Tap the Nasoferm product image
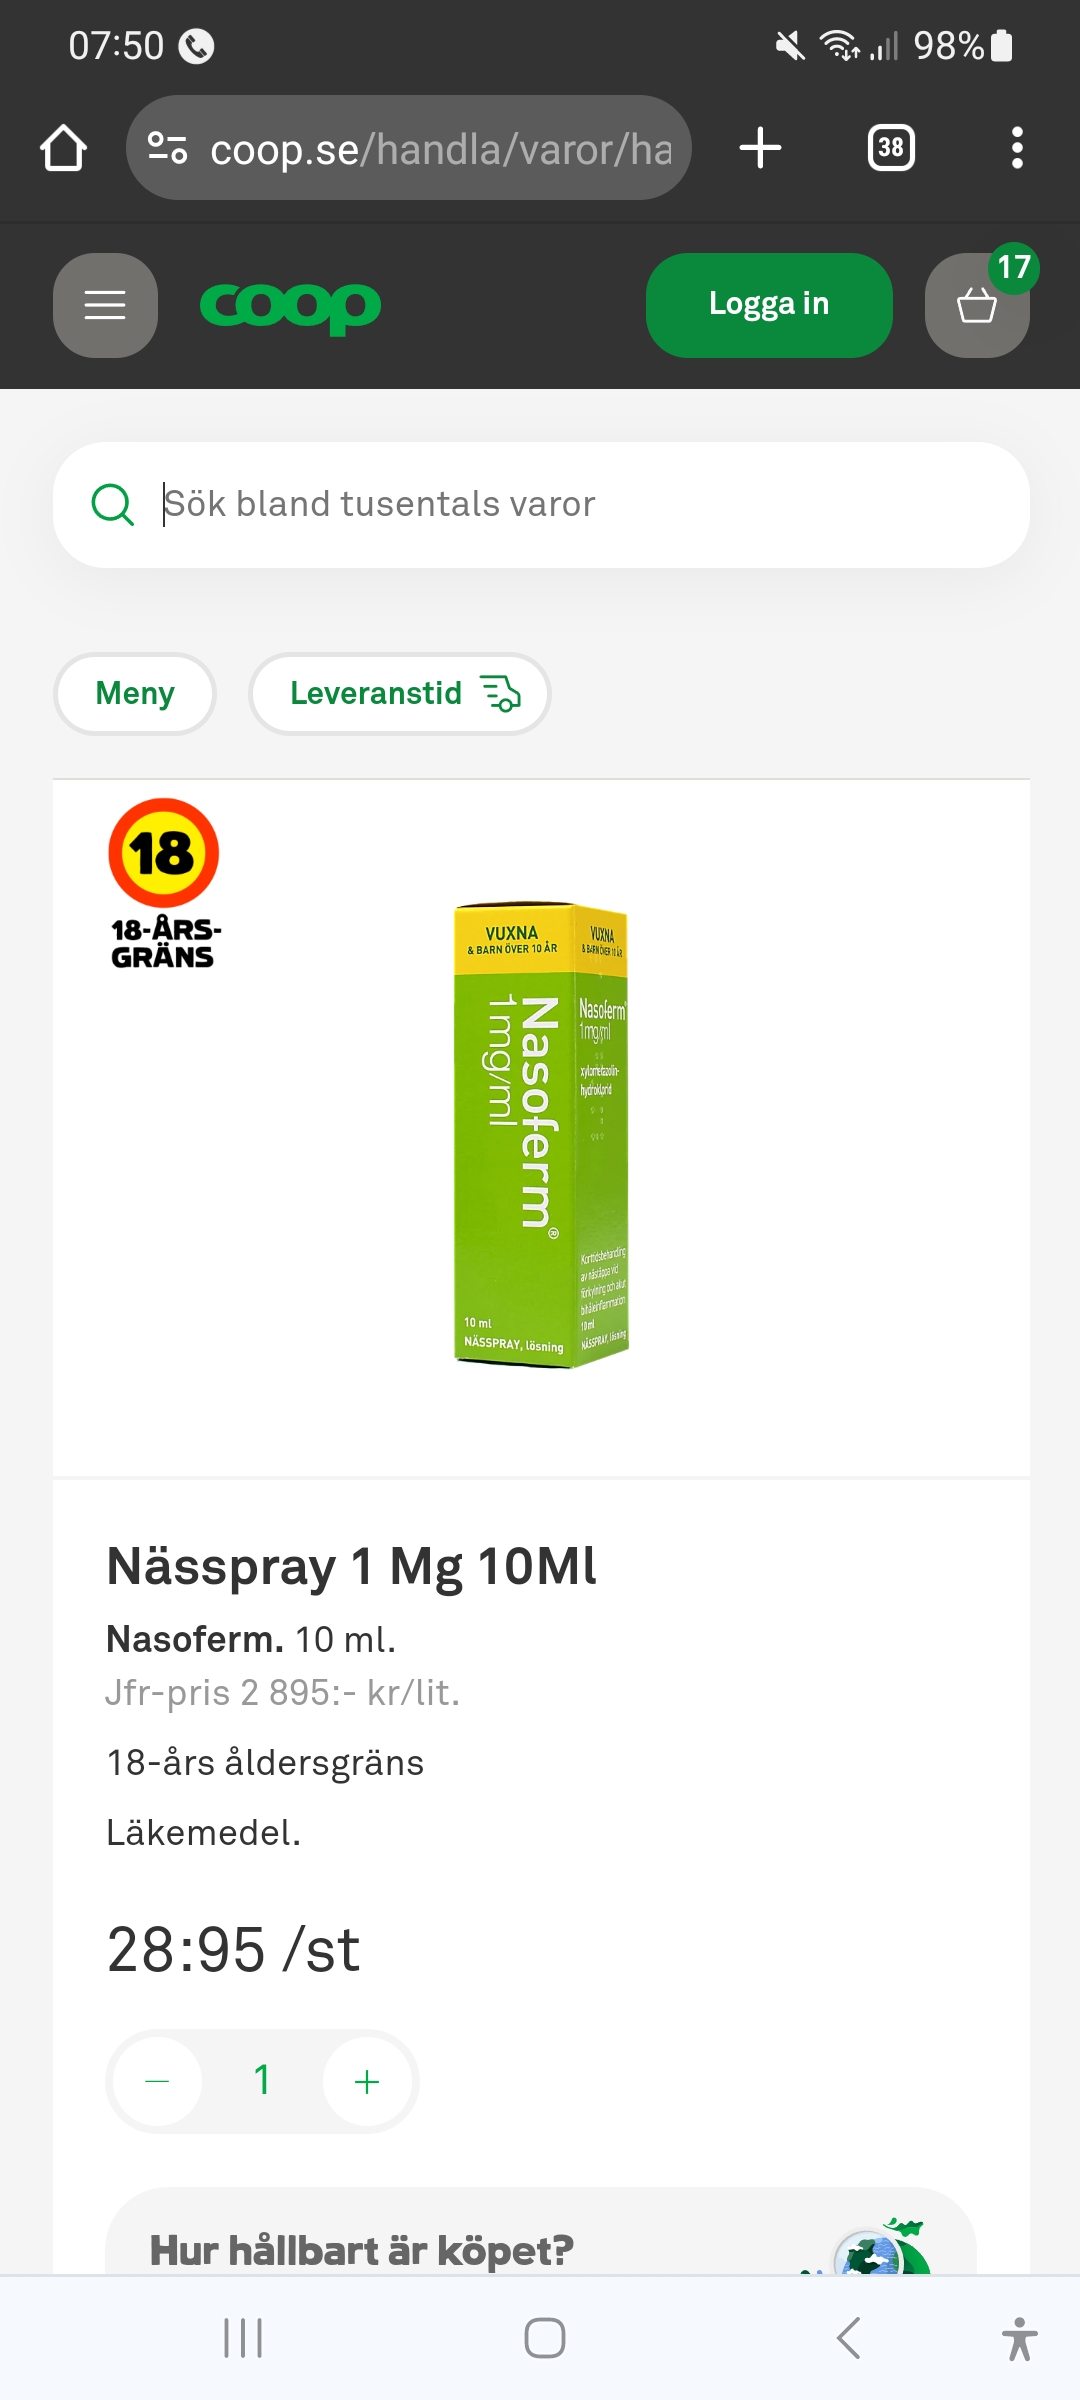1080x2400 pixels. coord(541,1133)
